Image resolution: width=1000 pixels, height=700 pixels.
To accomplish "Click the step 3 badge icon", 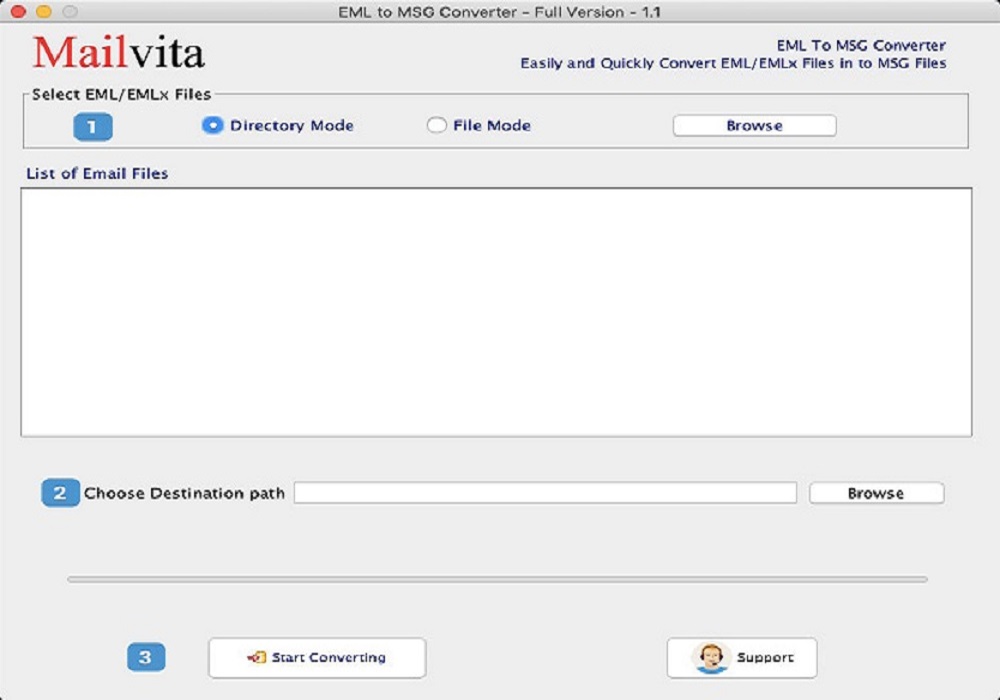I will pyautogui.click(x=146, y=657).
